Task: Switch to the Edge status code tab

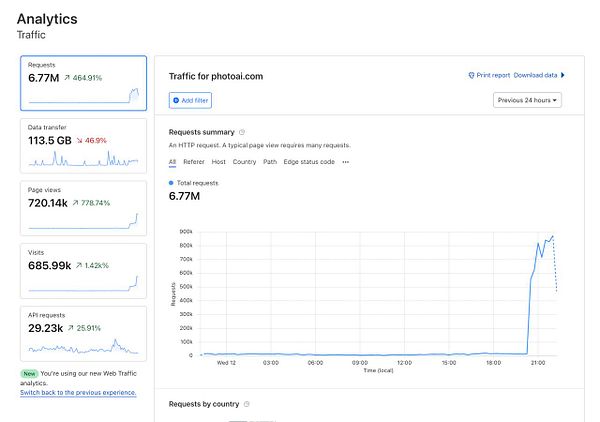Action: click(309, 162)
